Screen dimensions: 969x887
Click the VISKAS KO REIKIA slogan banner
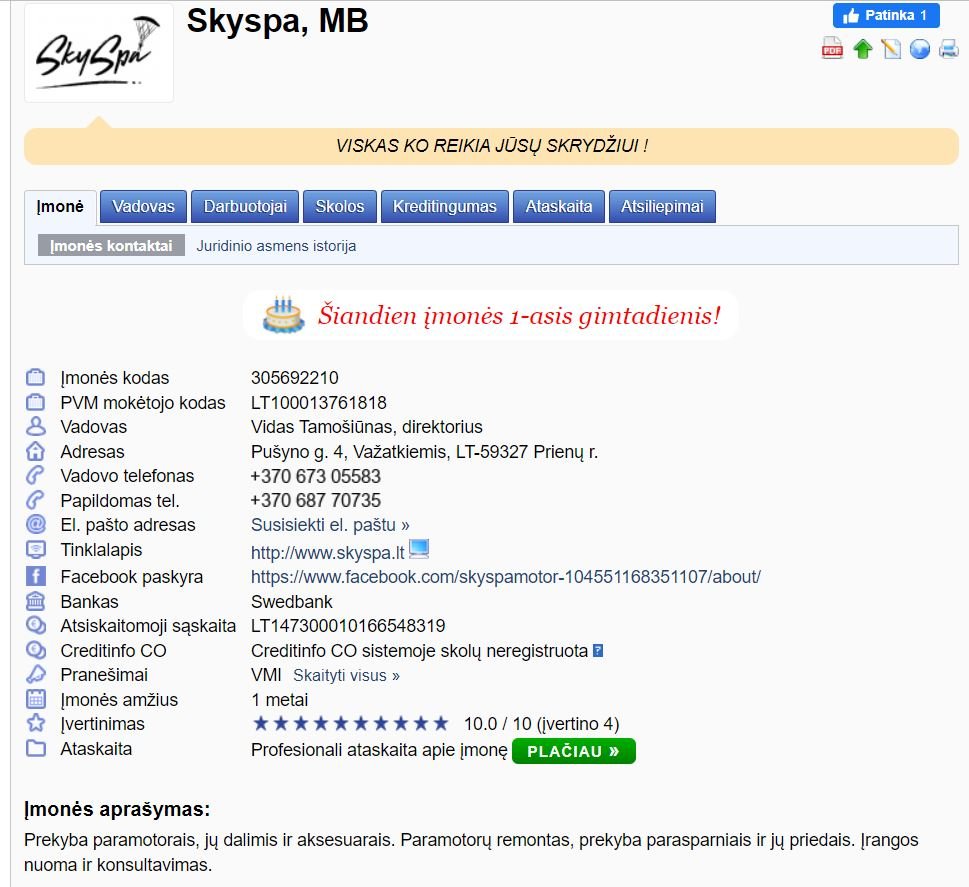point(491,146)
